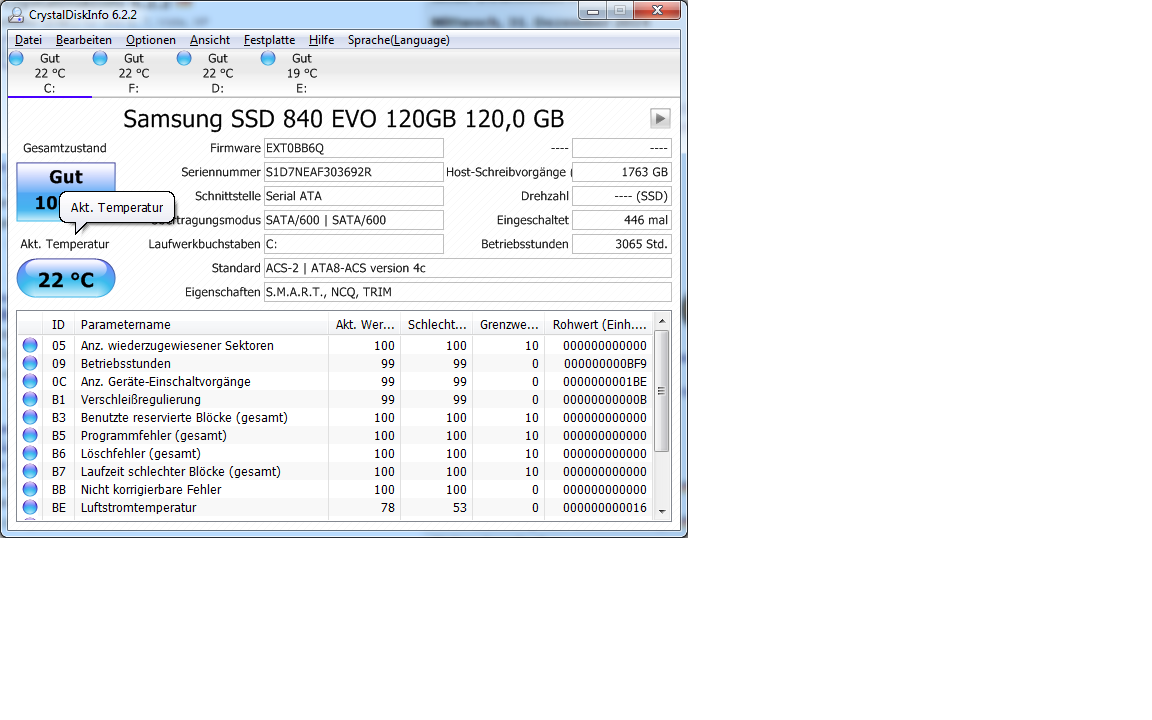Viewport: 1152px width, 720px height.
Task: Open the Hilfe menu
Action: click(x=321, y=40)
